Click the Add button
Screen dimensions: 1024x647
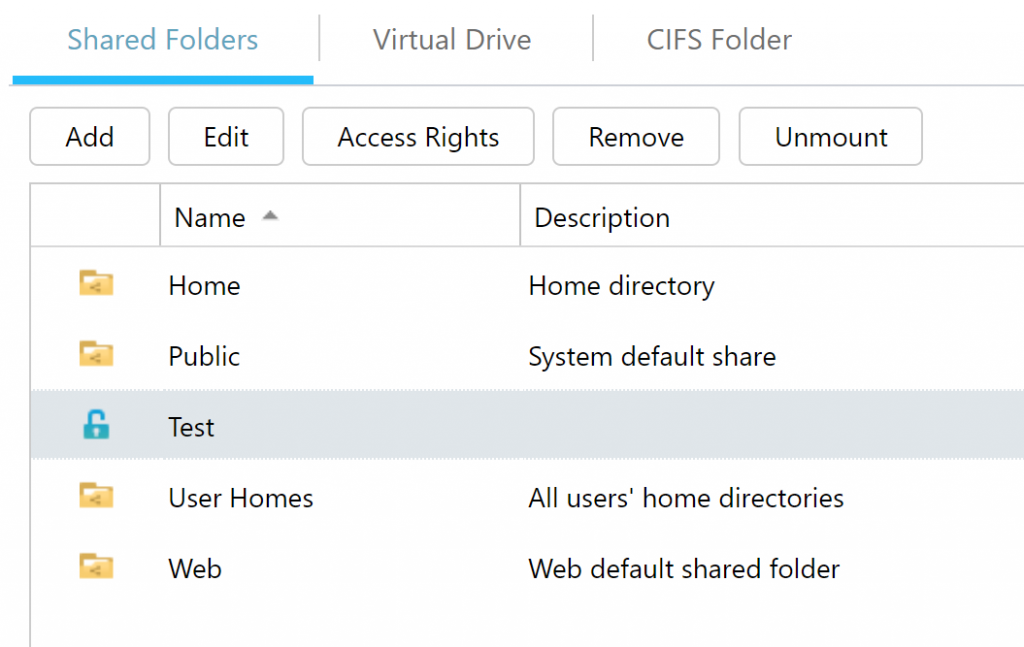tap(89, 136)
